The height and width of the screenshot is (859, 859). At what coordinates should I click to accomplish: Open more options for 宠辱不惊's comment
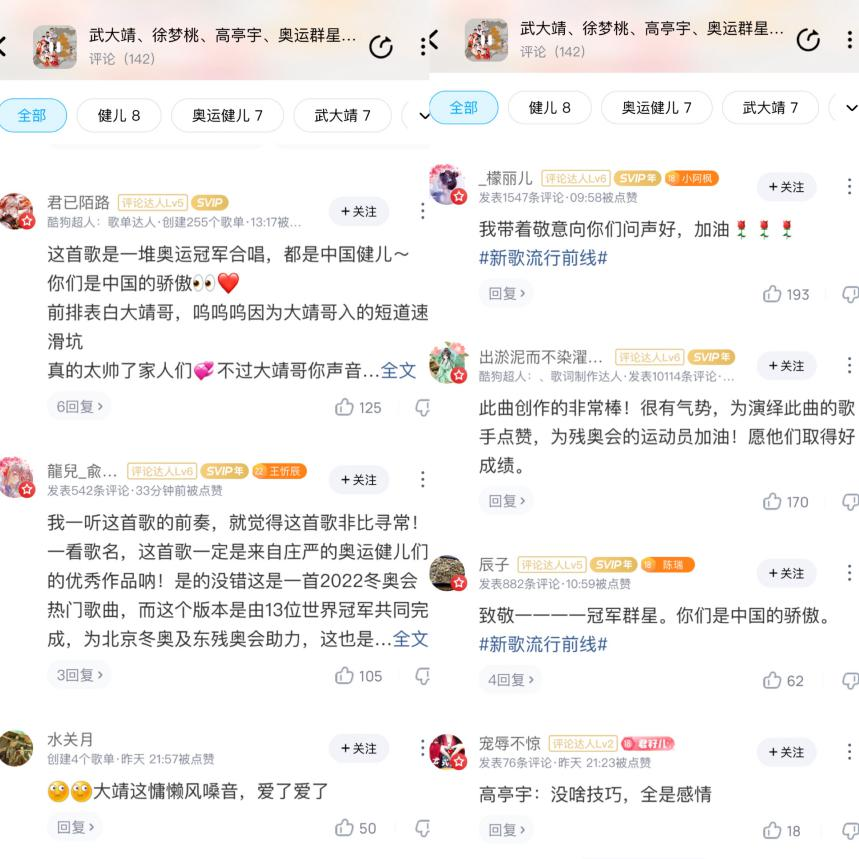pyautogui.click(x=849, y=752)
